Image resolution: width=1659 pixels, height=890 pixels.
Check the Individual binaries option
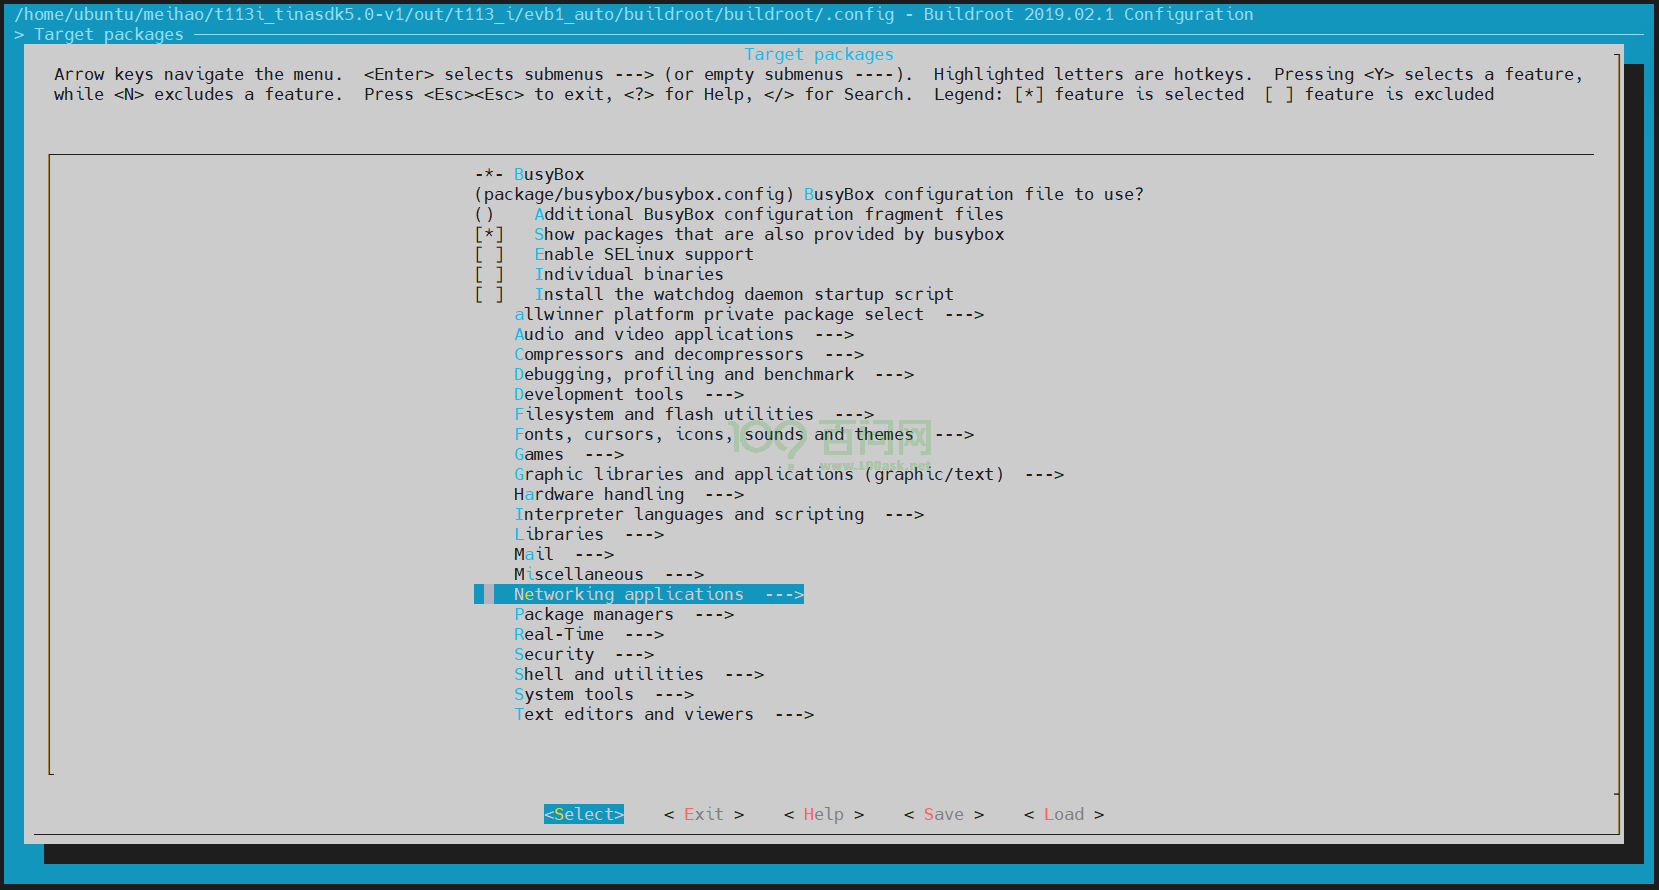(x=489, y=274)
